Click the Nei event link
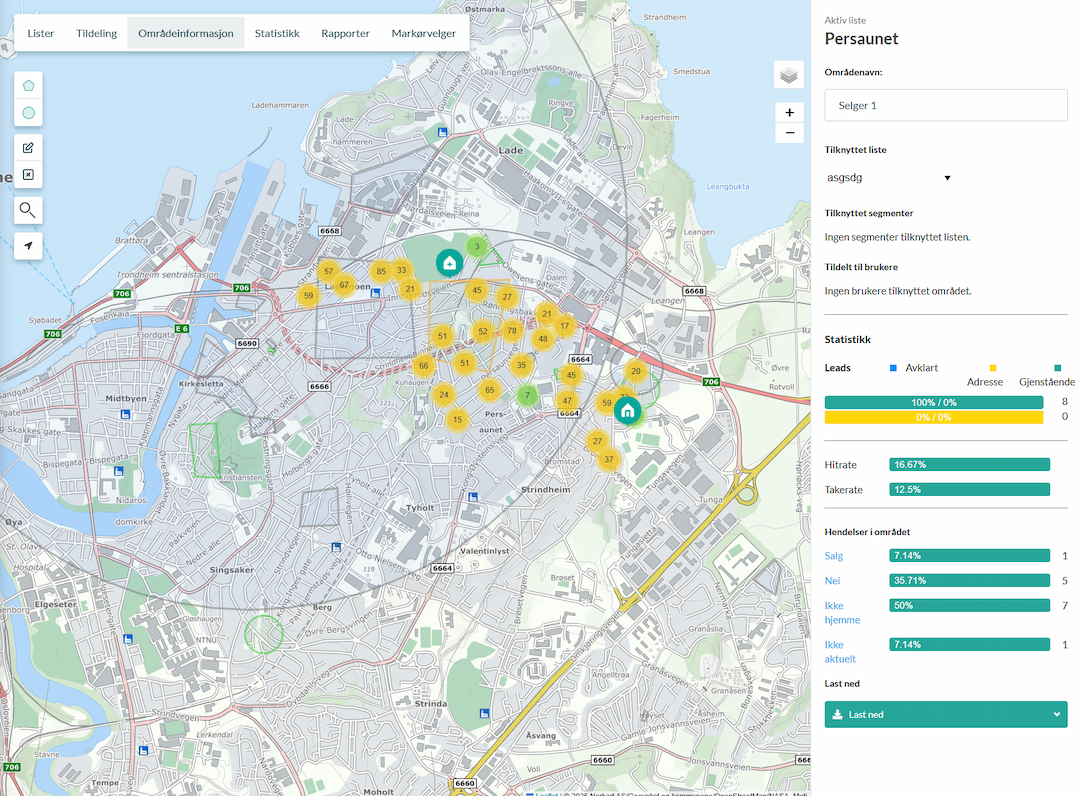Screen dimensions: 1080x796 (x=832, y=580)
